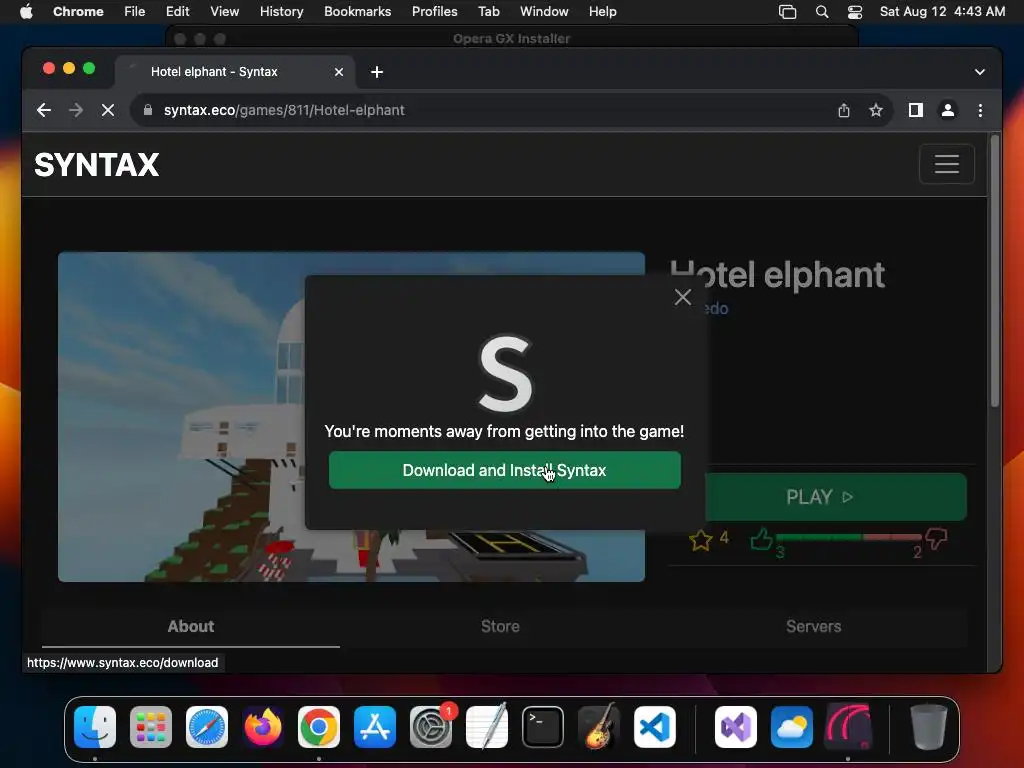
Task: Open the File menu
Action: (135, 12)
